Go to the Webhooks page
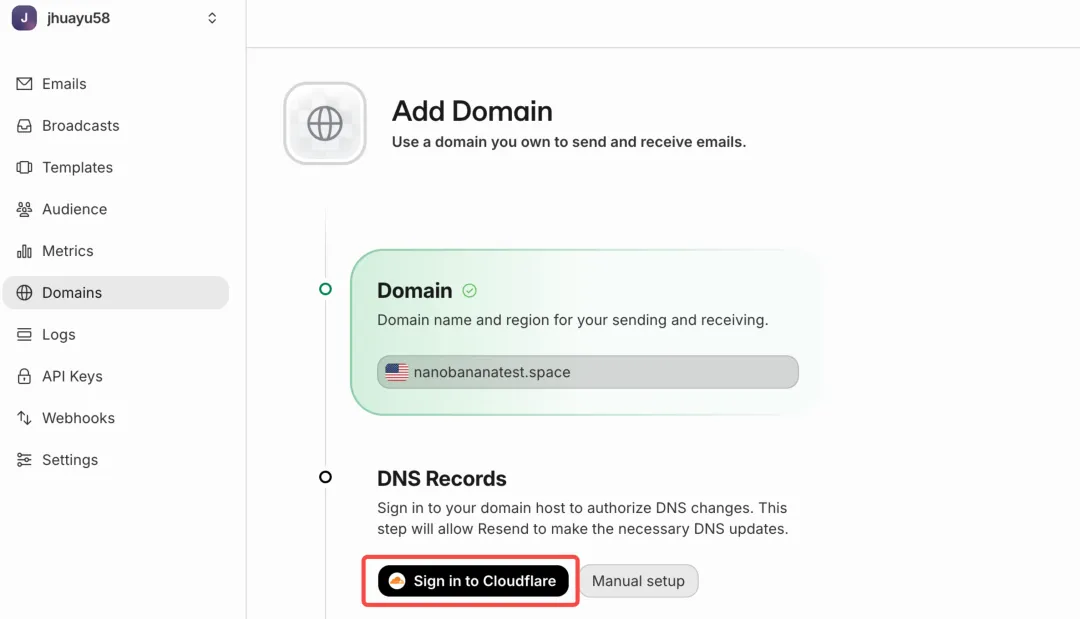Image resolution: width=1080 pixels, height=619 pixels. [78, 418]
